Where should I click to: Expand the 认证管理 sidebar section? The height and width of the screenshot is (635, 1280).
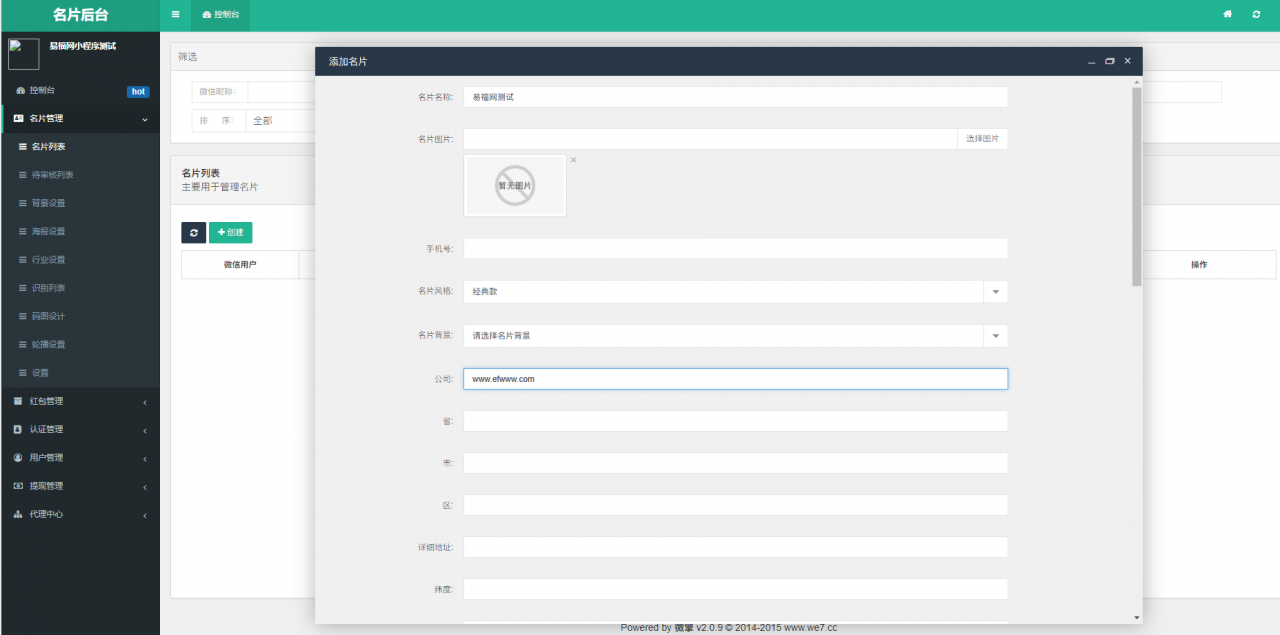tap(80, 430)
